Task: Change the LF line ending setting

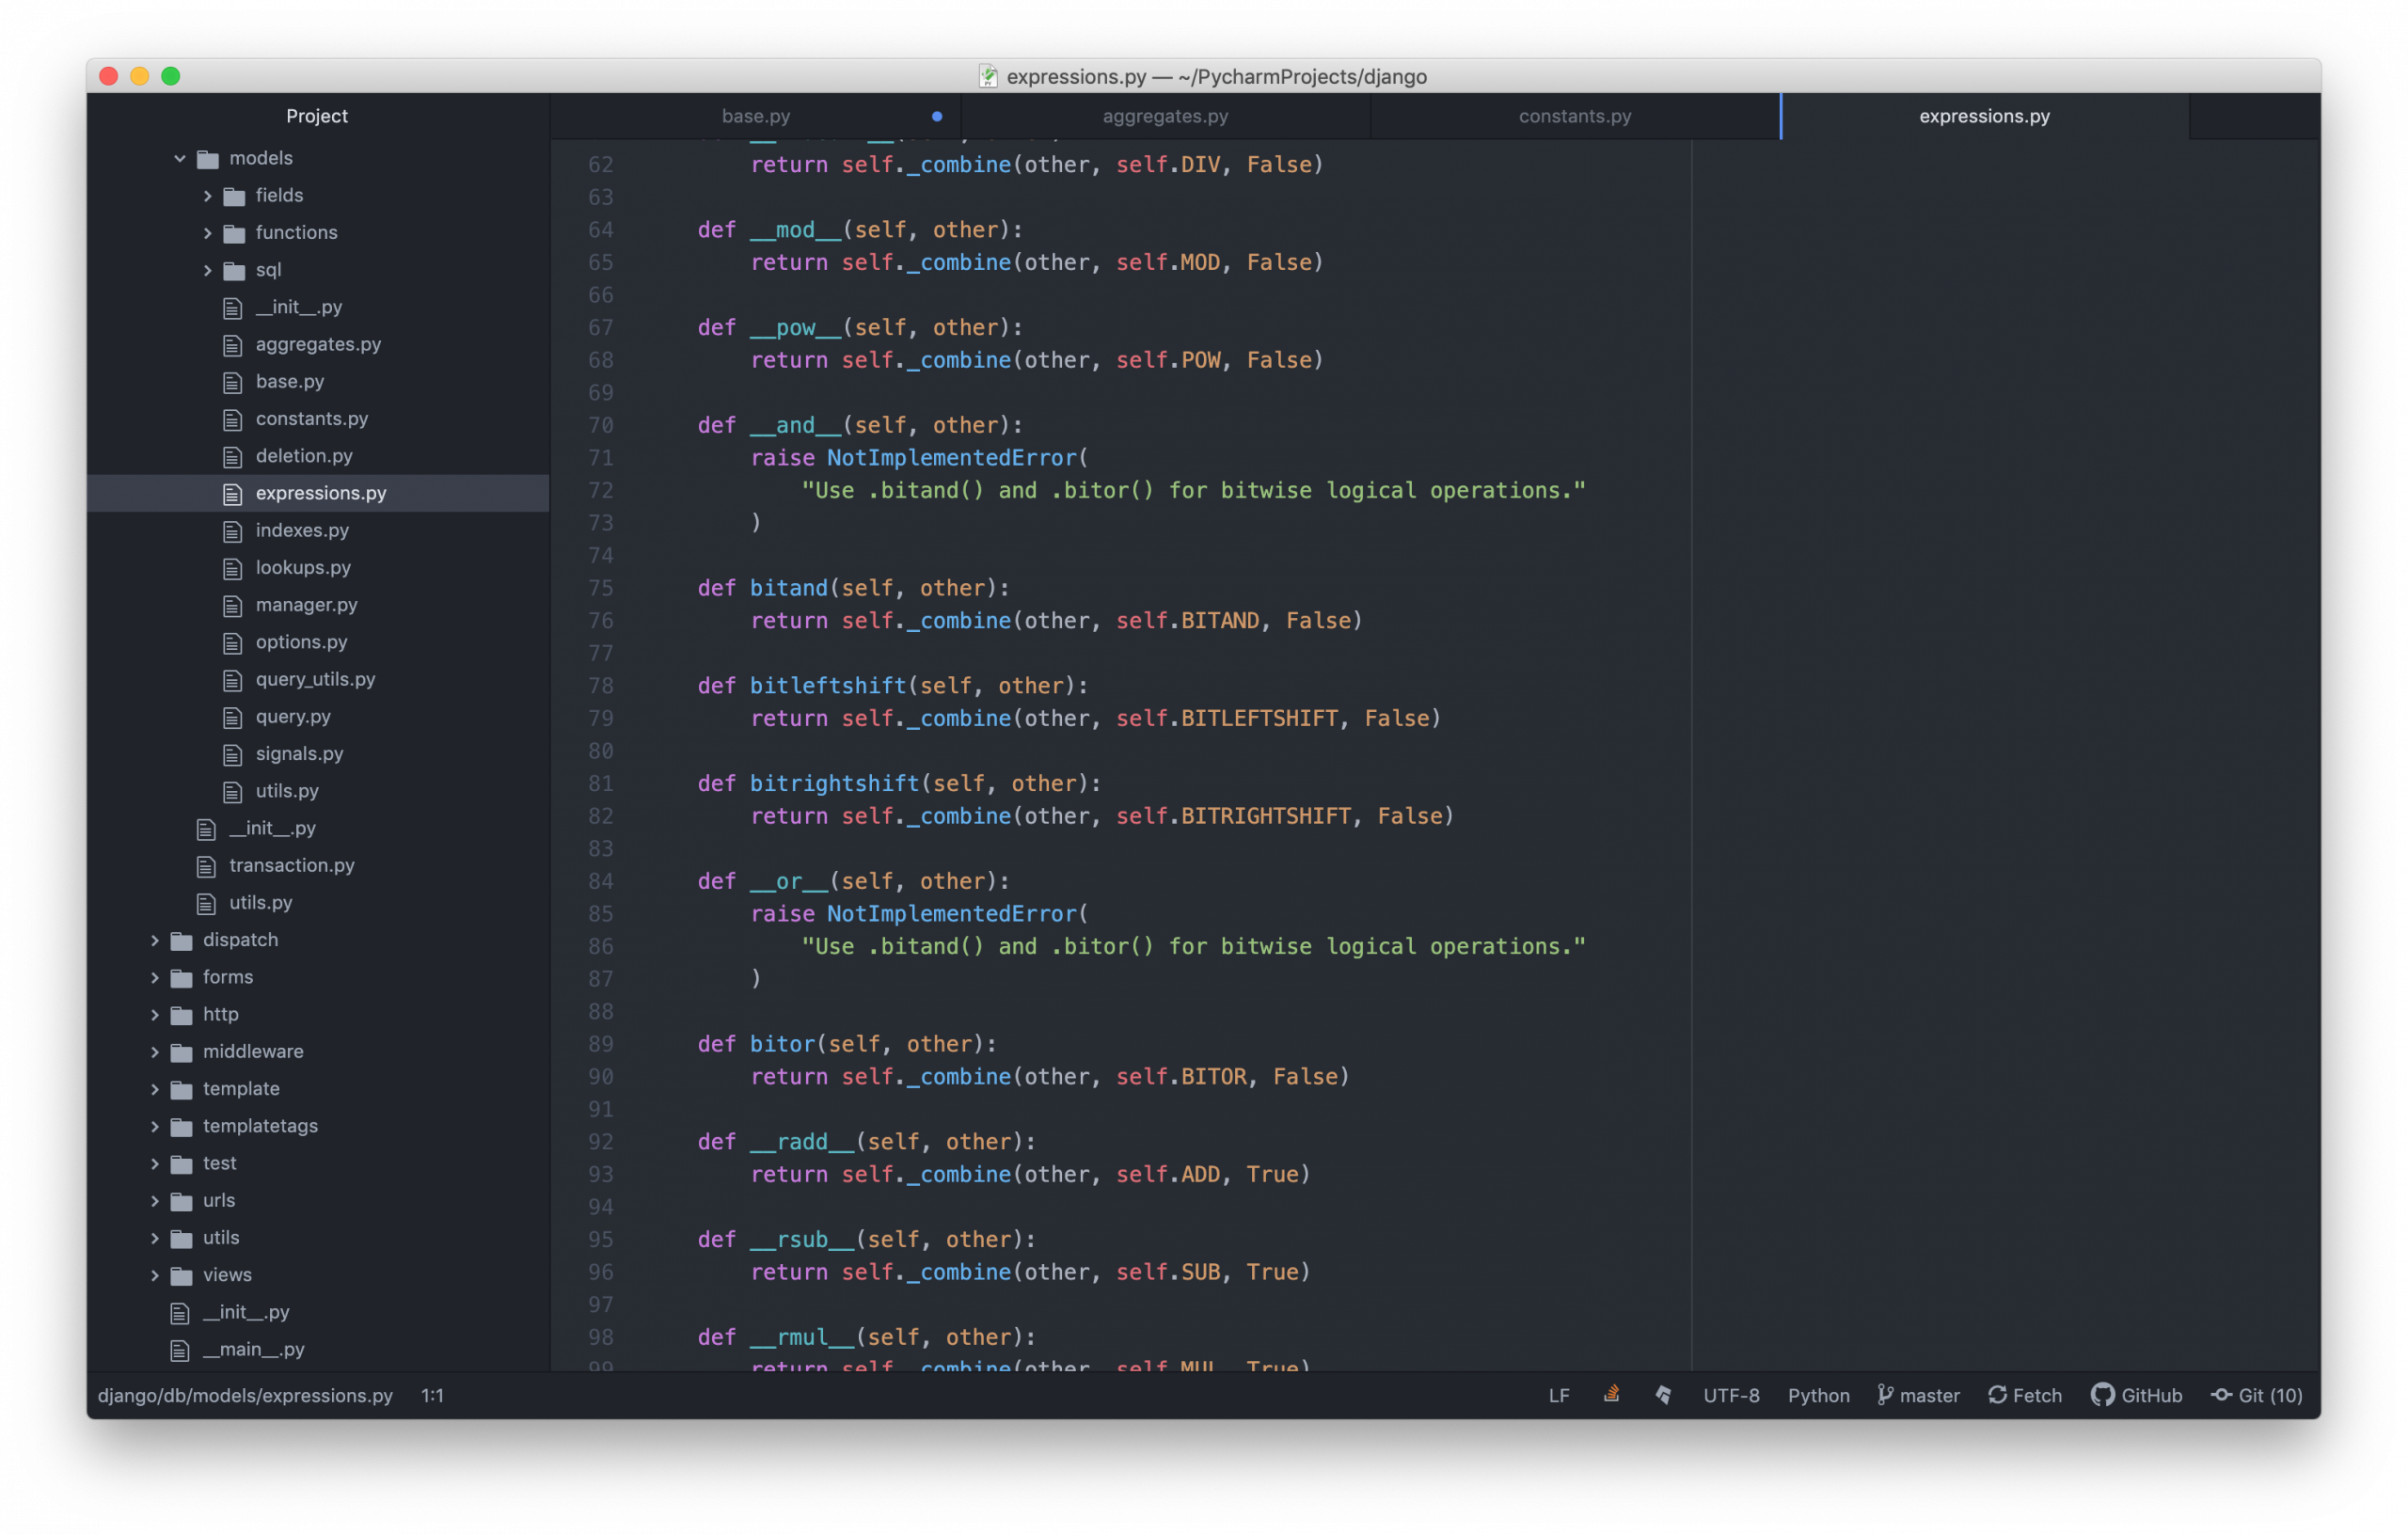Action: (x=1558, y=1395)
